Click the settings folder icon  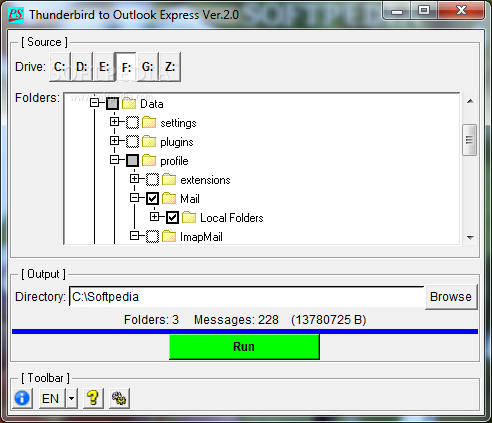[x=149, y=123]
